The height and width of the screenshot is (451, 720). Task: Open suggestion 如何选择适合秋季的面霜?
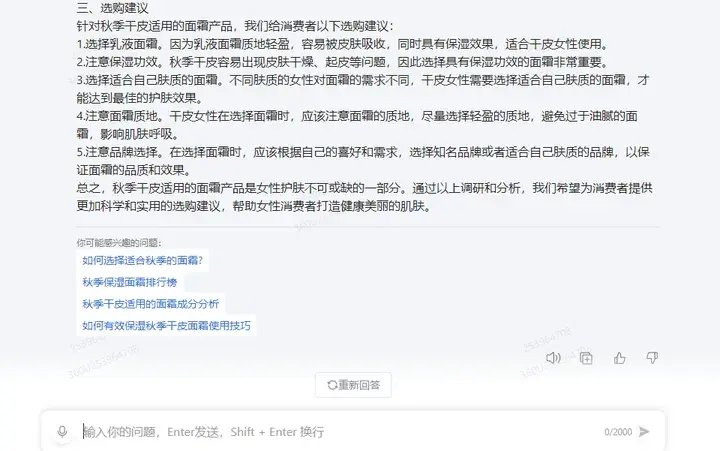142,260
